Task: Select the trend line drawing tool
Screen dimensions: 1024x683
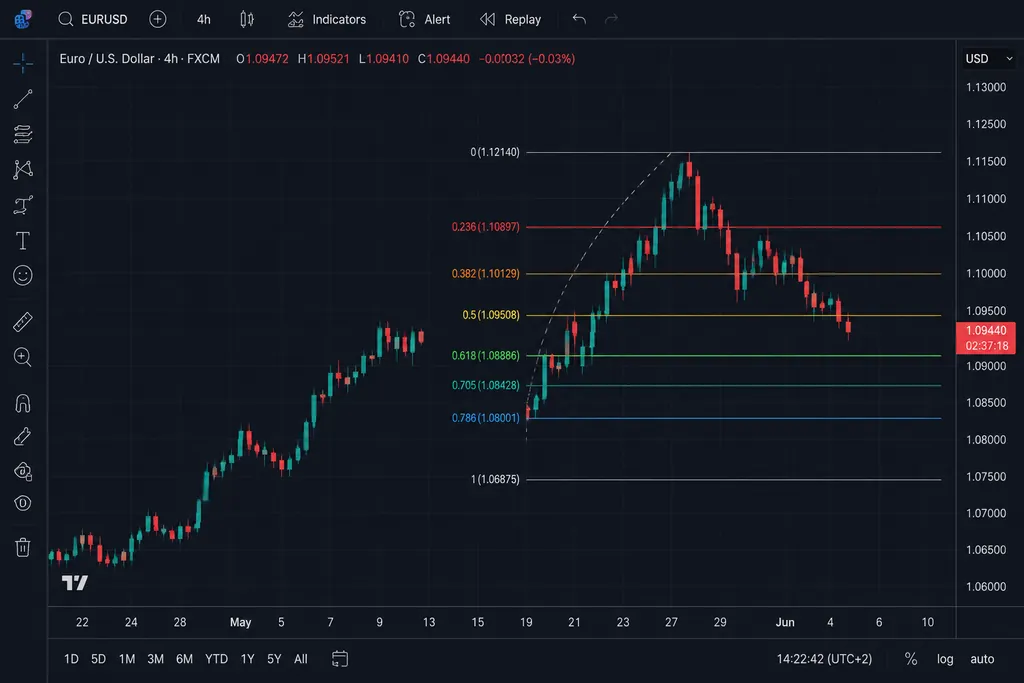Action: click(23, 99)
